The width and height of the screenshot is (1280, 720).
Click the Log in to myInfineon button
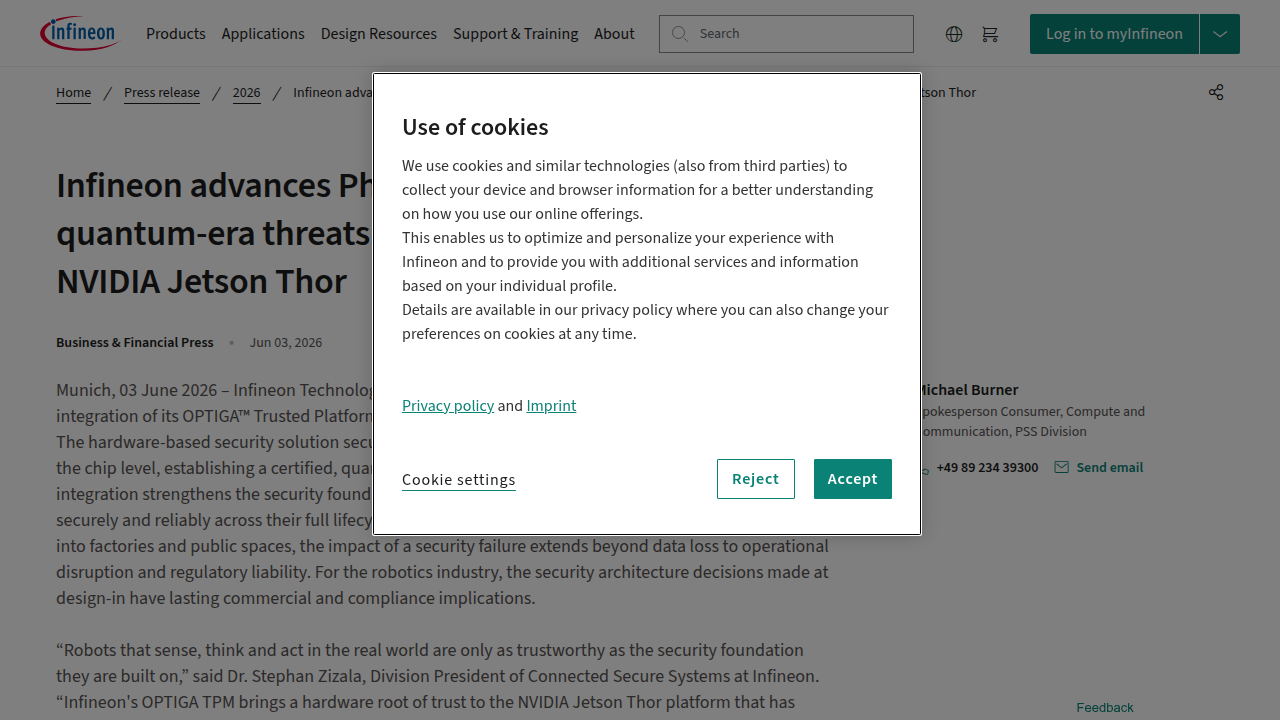point(1114,34)
